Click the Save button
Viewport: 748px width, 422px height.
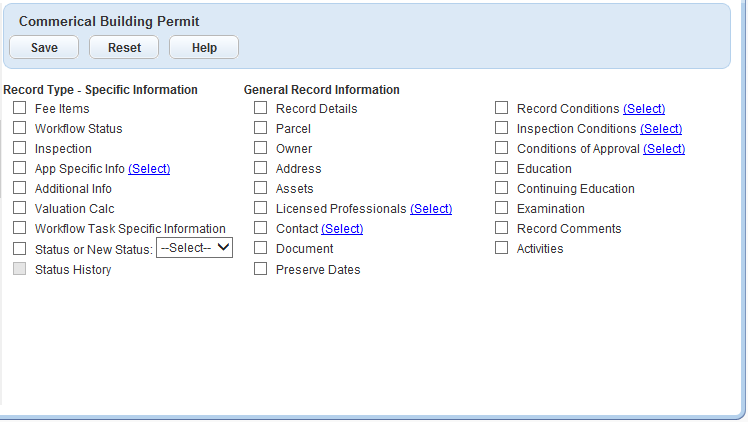point(44,47)
